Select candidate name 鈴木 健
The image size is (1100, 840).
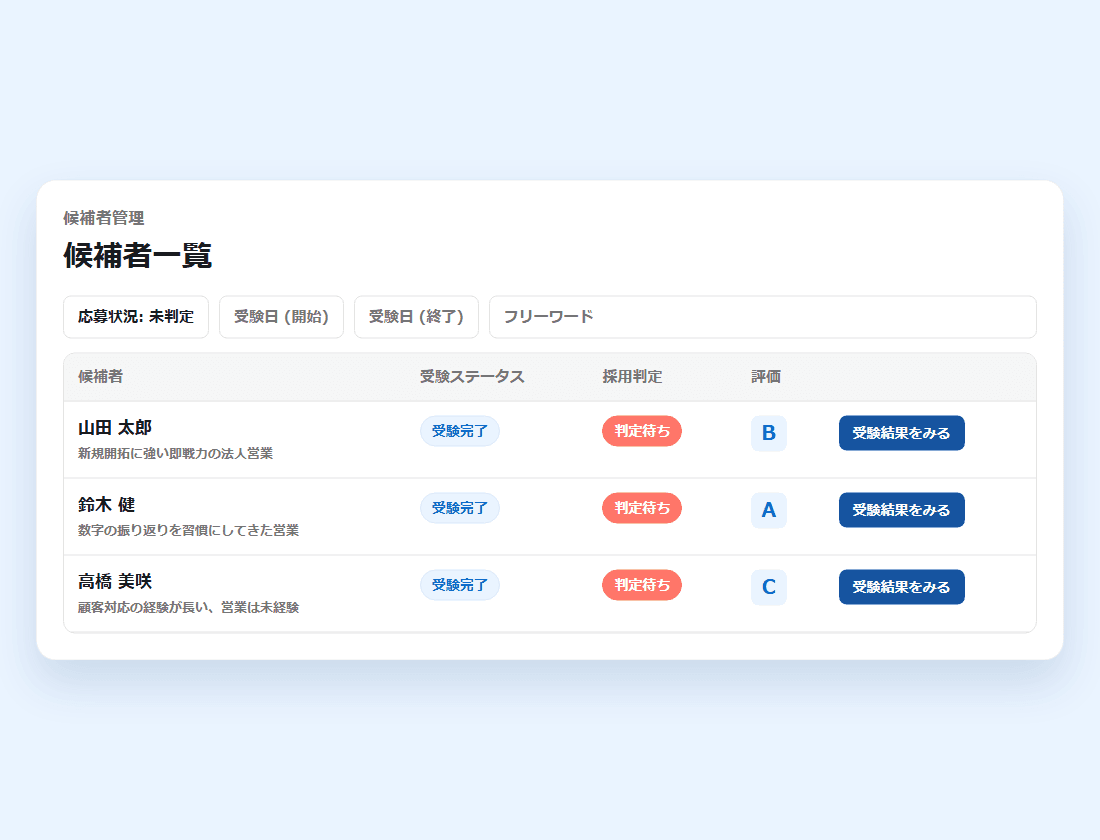[107, 505]
